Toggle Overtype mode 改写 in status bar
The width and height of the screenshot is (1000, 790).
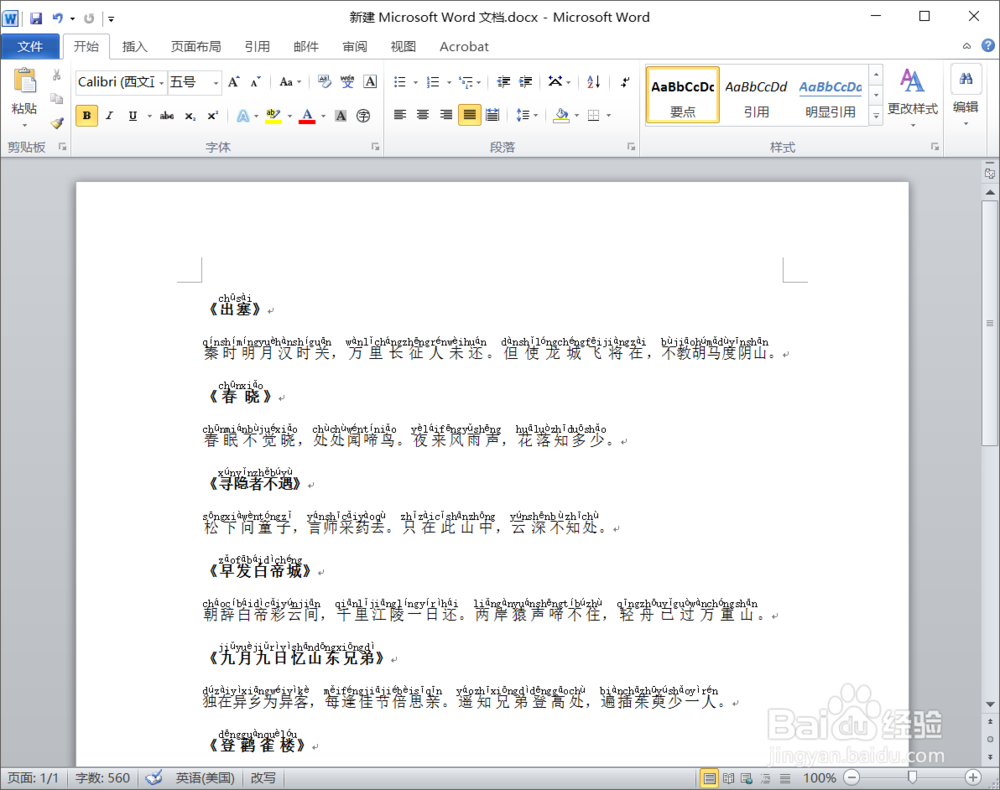(x=263, y=778)
